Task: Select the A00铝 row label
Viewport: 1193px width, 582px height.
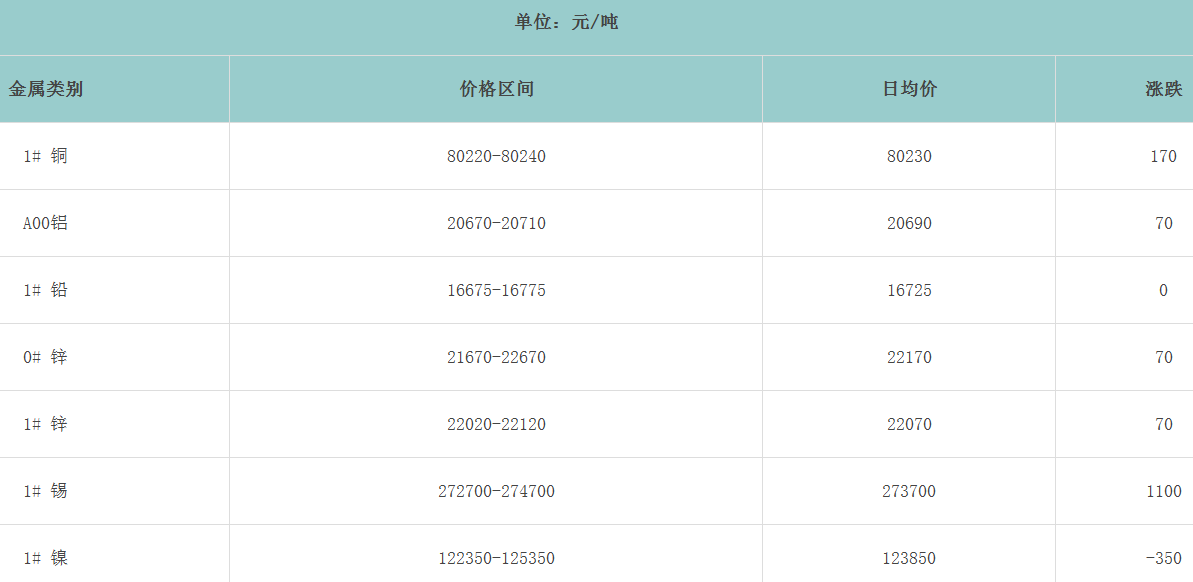Action: pos(46,223)
